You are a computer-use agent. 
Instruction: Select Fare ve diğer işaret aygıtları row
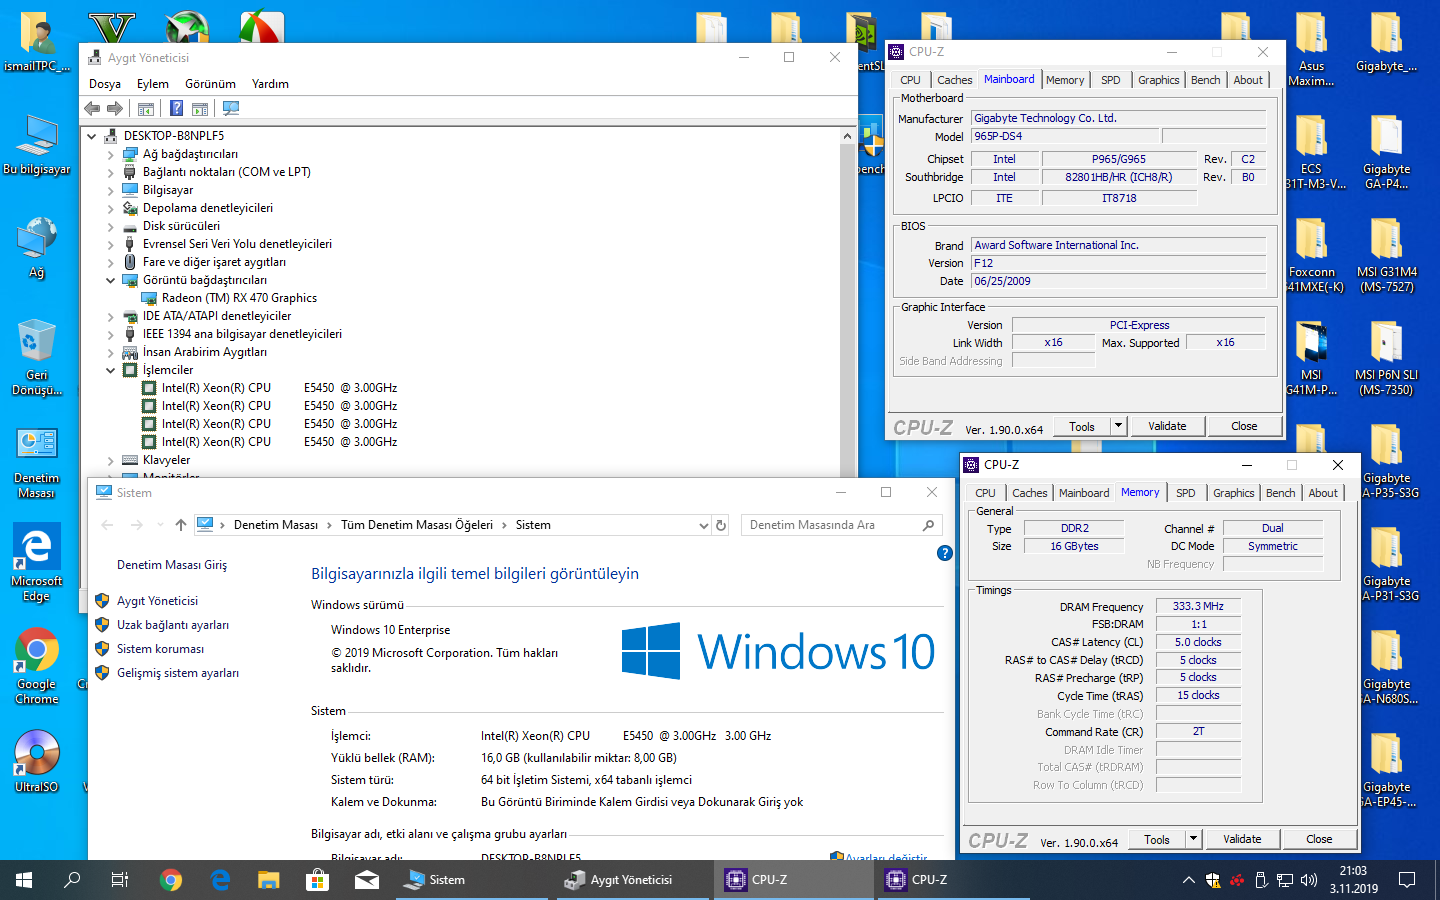click(214, 262)
